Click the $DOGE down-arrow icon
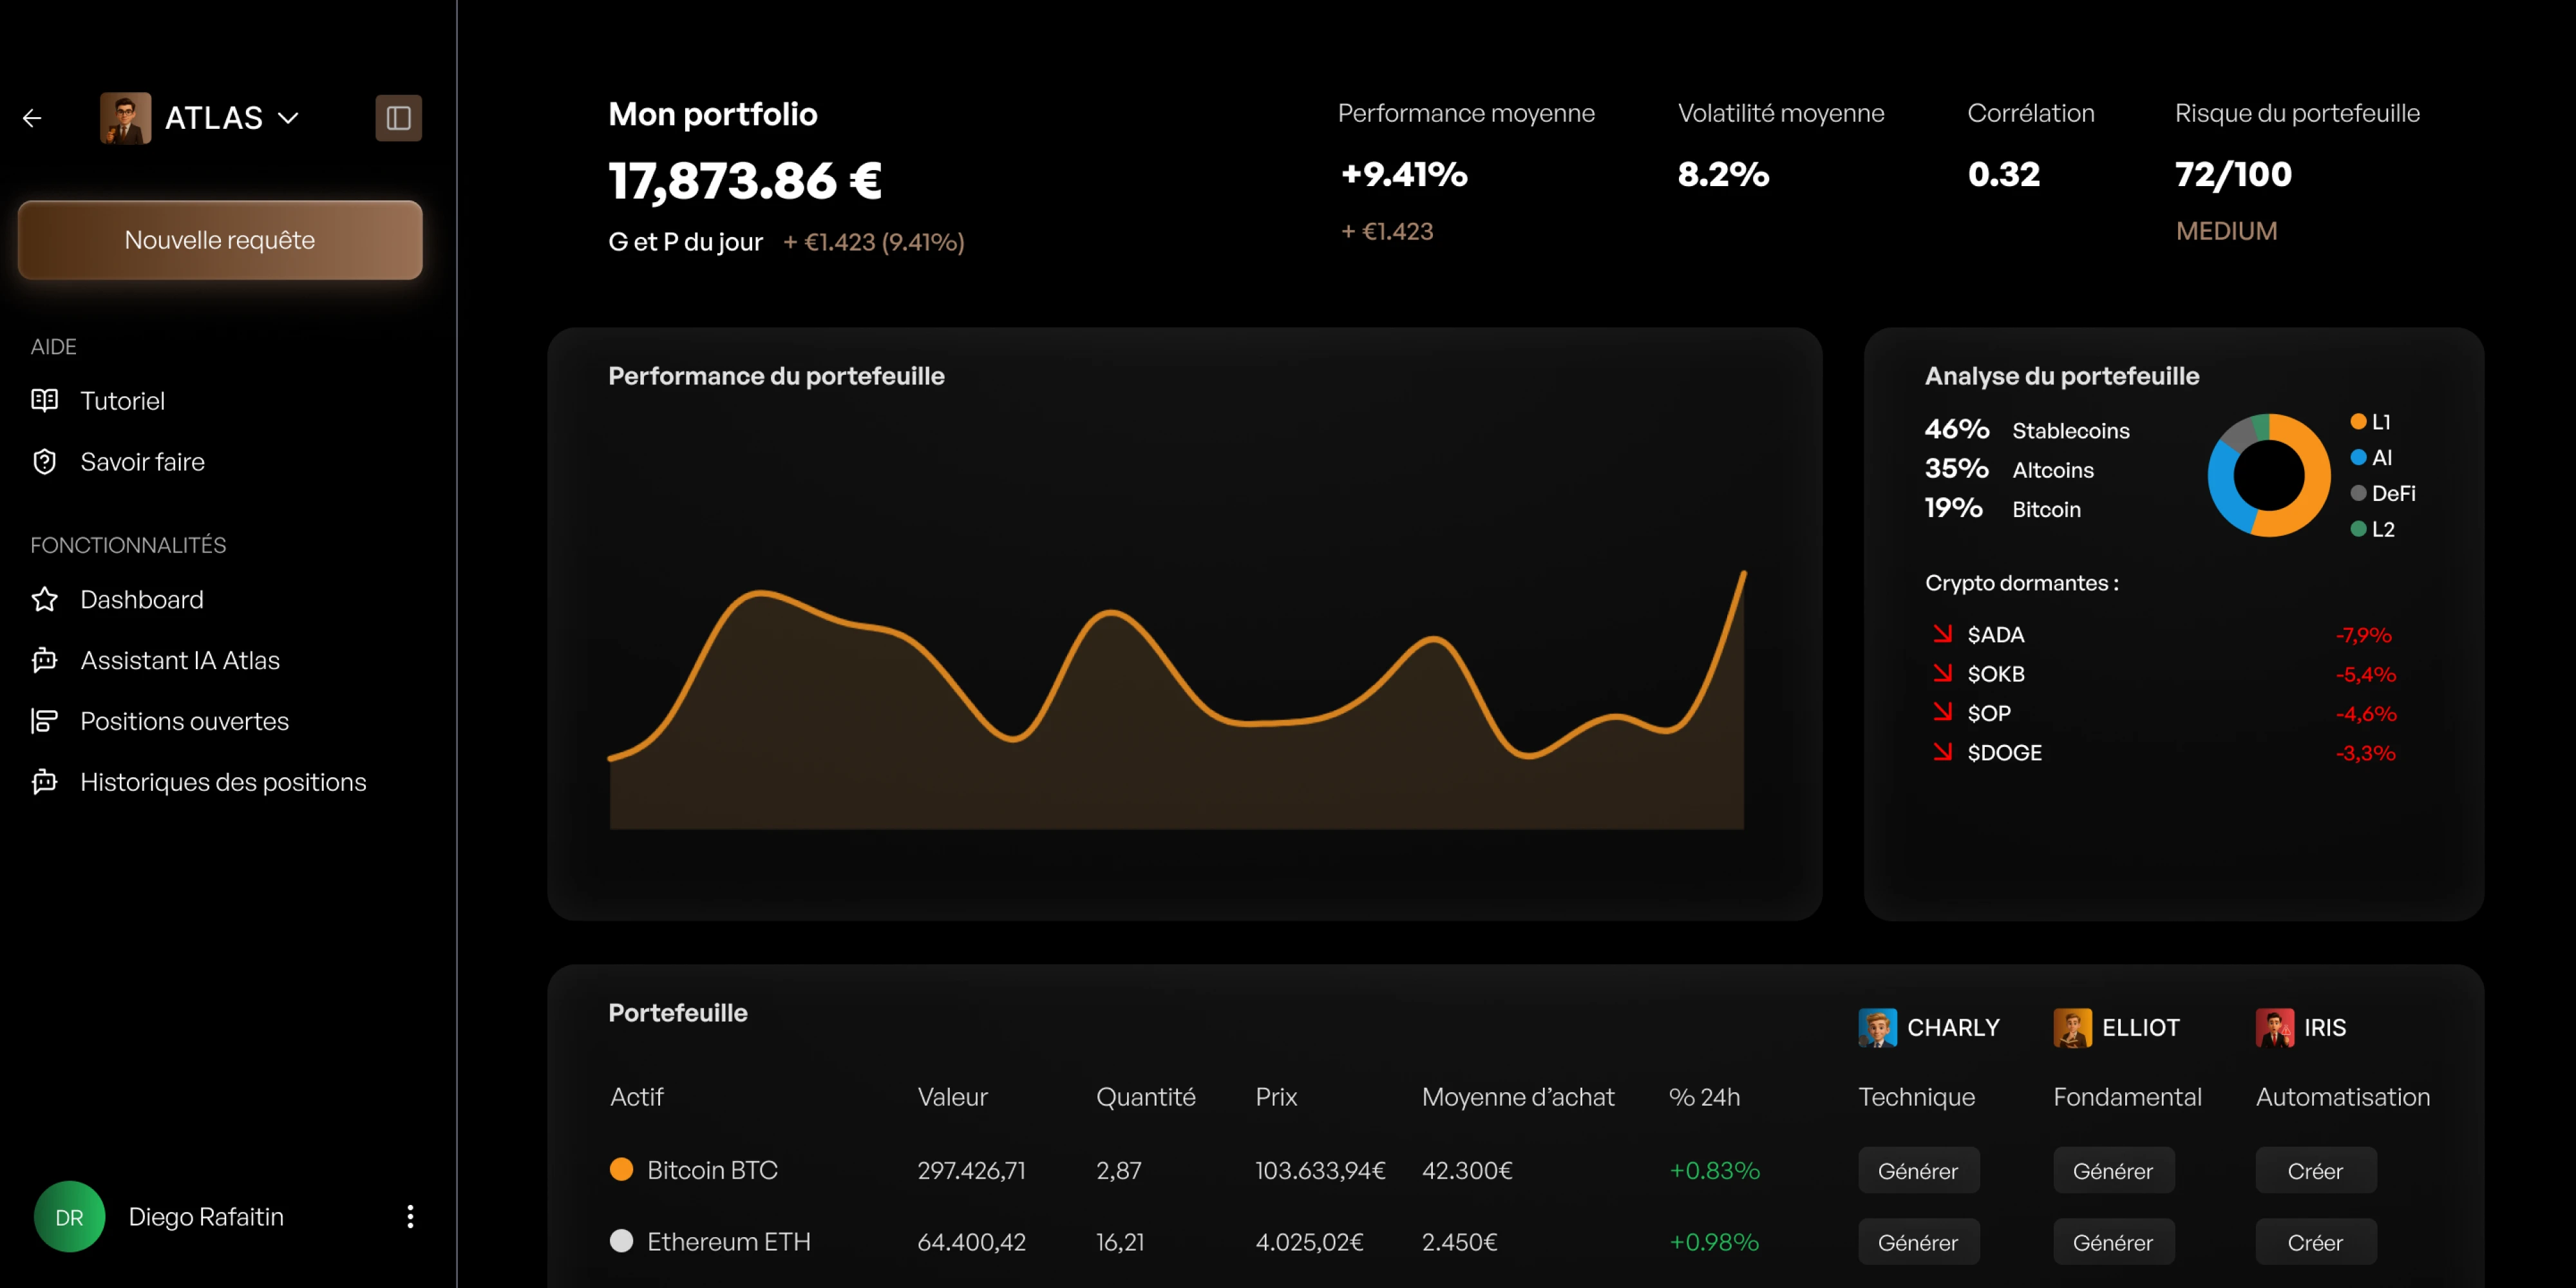Viewport: 2576px width, 1288px height. pos(1942,751)
